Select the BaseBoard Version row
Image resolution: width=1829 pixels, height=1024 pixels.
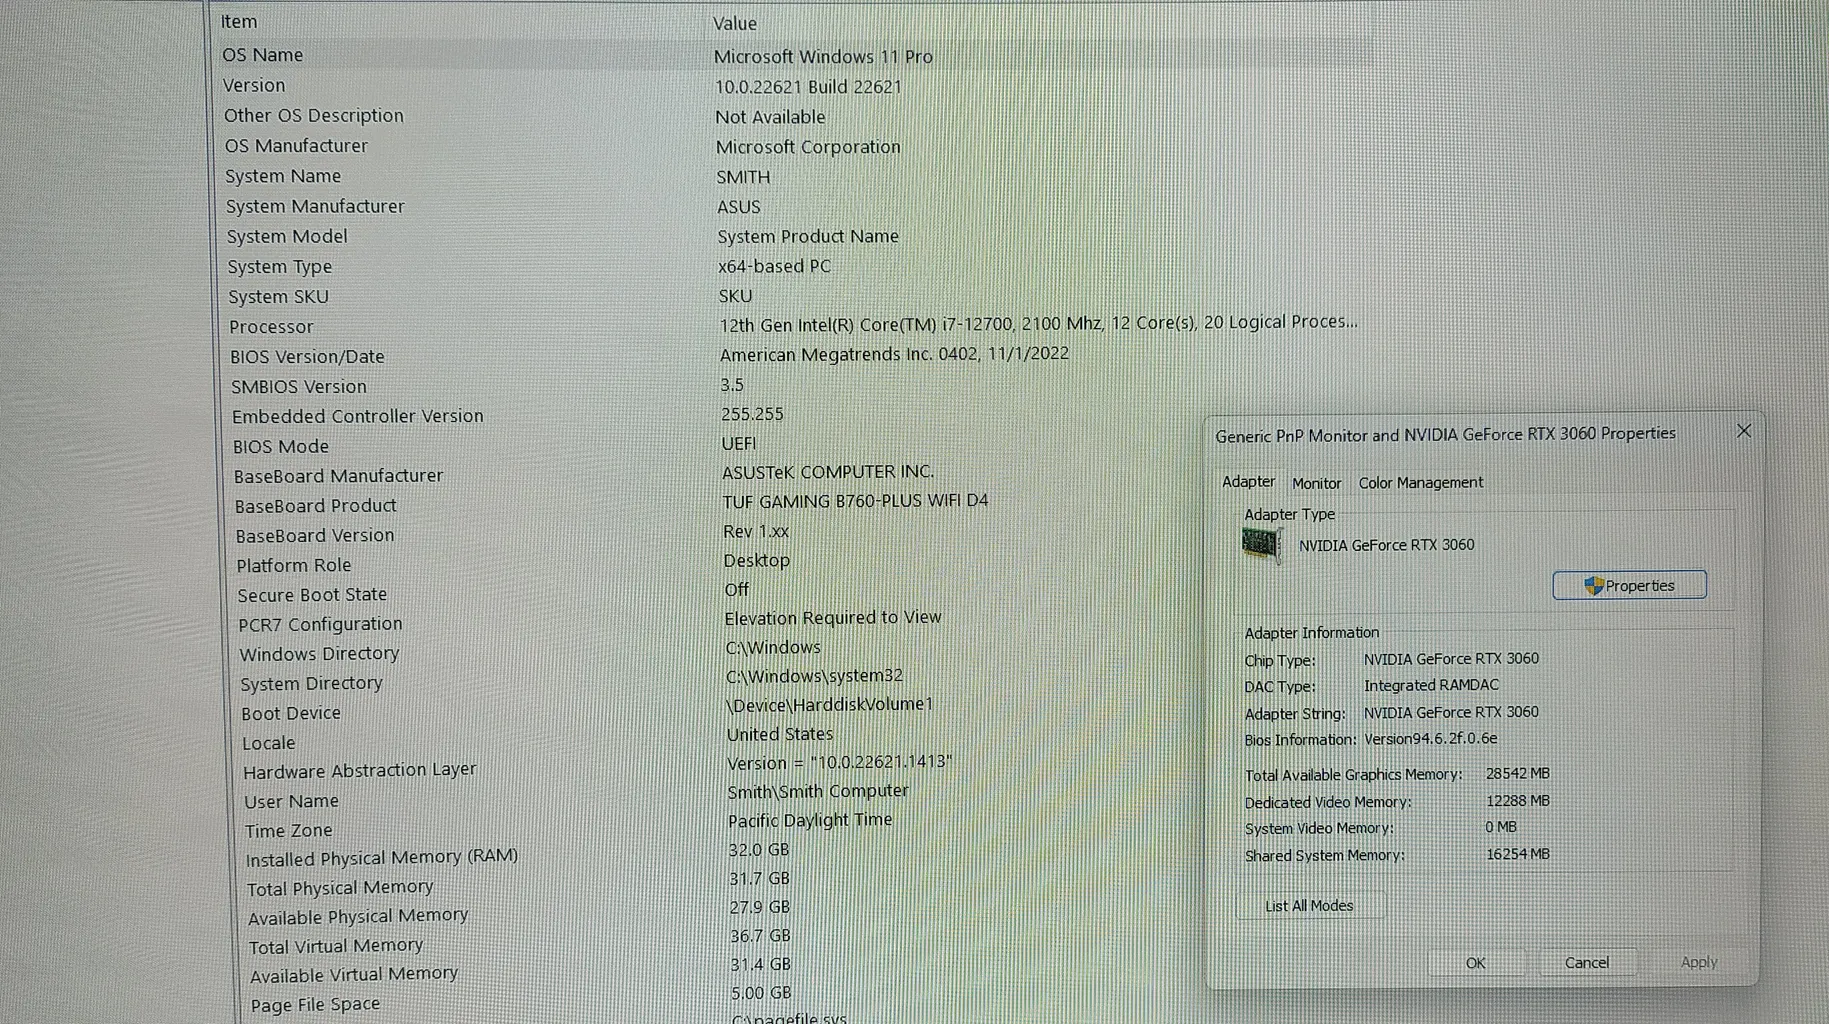coord(315,536)
